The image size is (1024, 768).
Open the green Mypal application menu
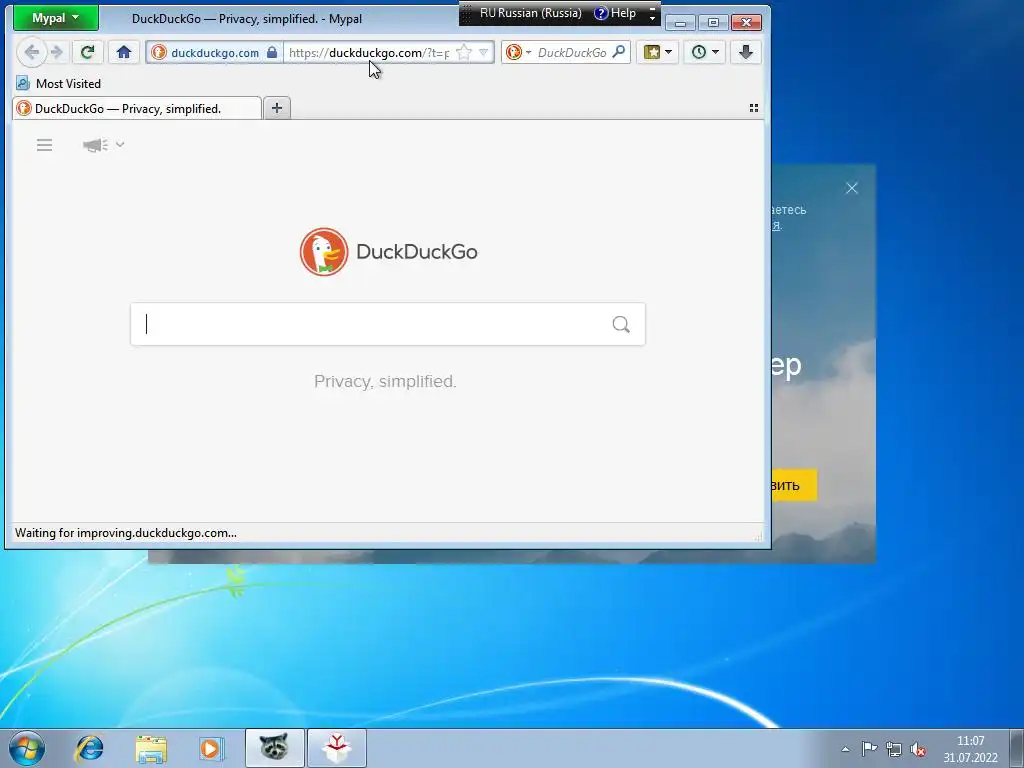coord(56,18)
